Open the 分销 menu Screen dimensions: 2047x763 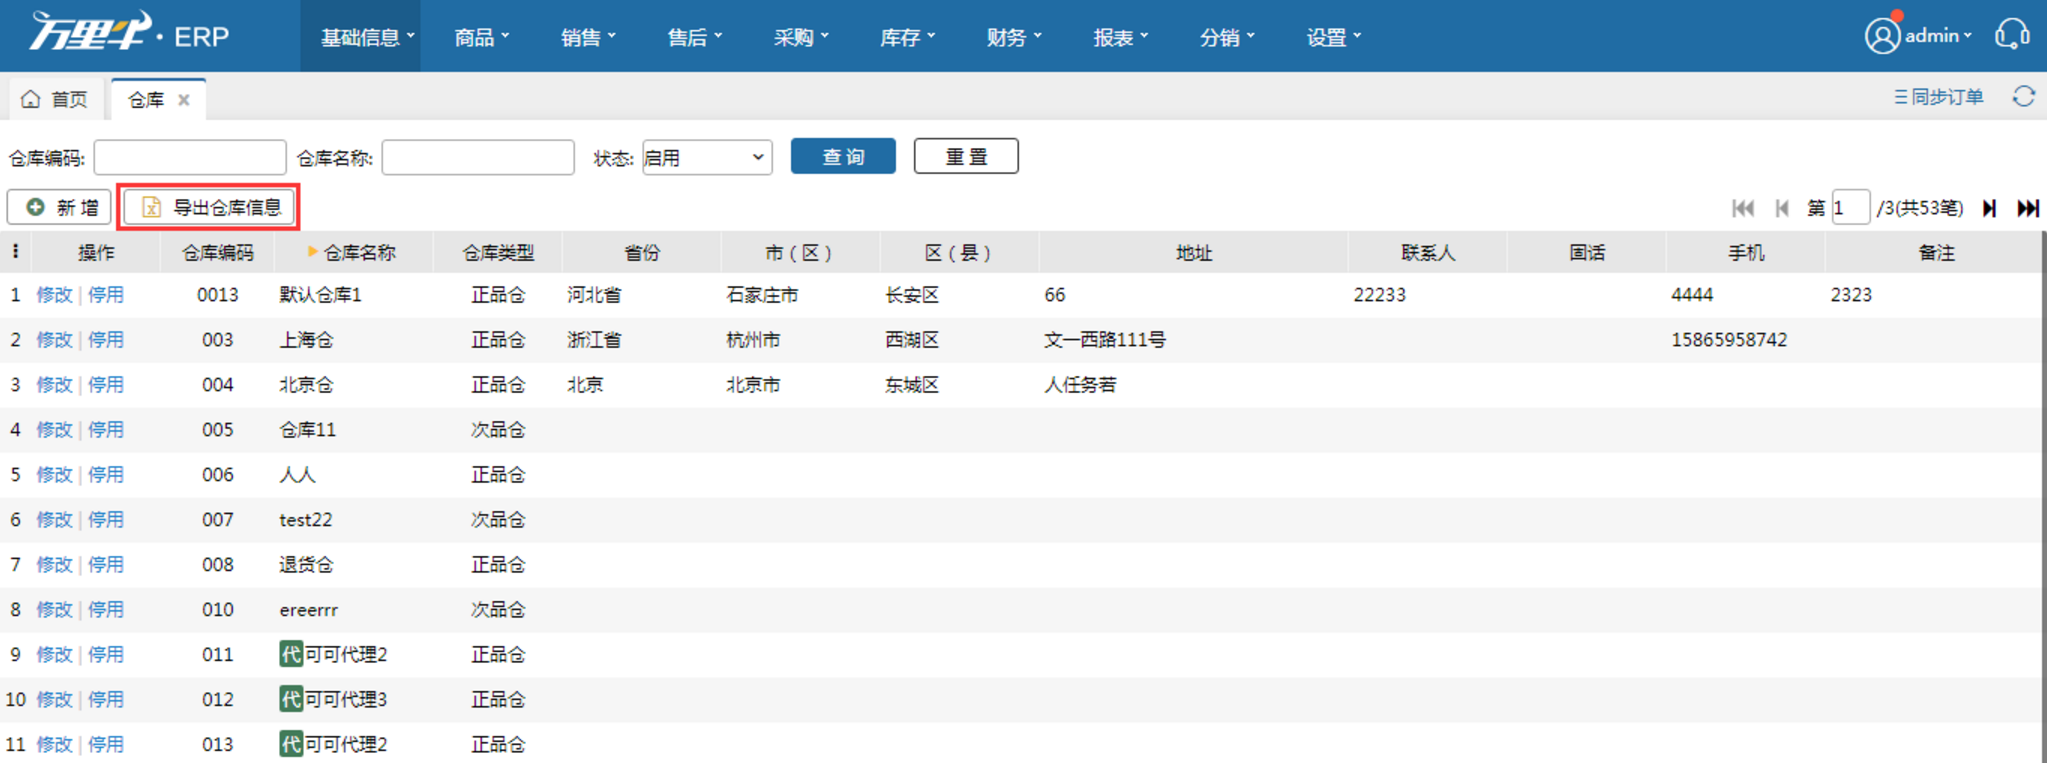1227,37
